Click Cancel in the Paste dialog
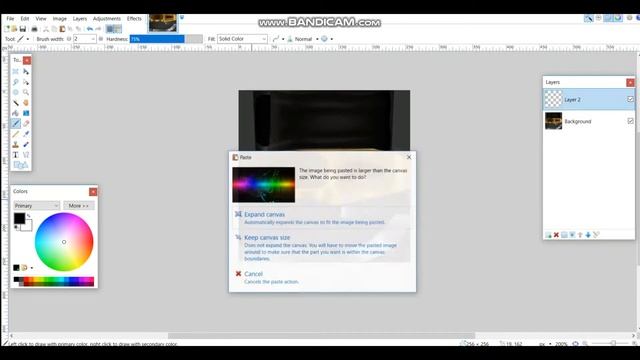 coord(322,277)
